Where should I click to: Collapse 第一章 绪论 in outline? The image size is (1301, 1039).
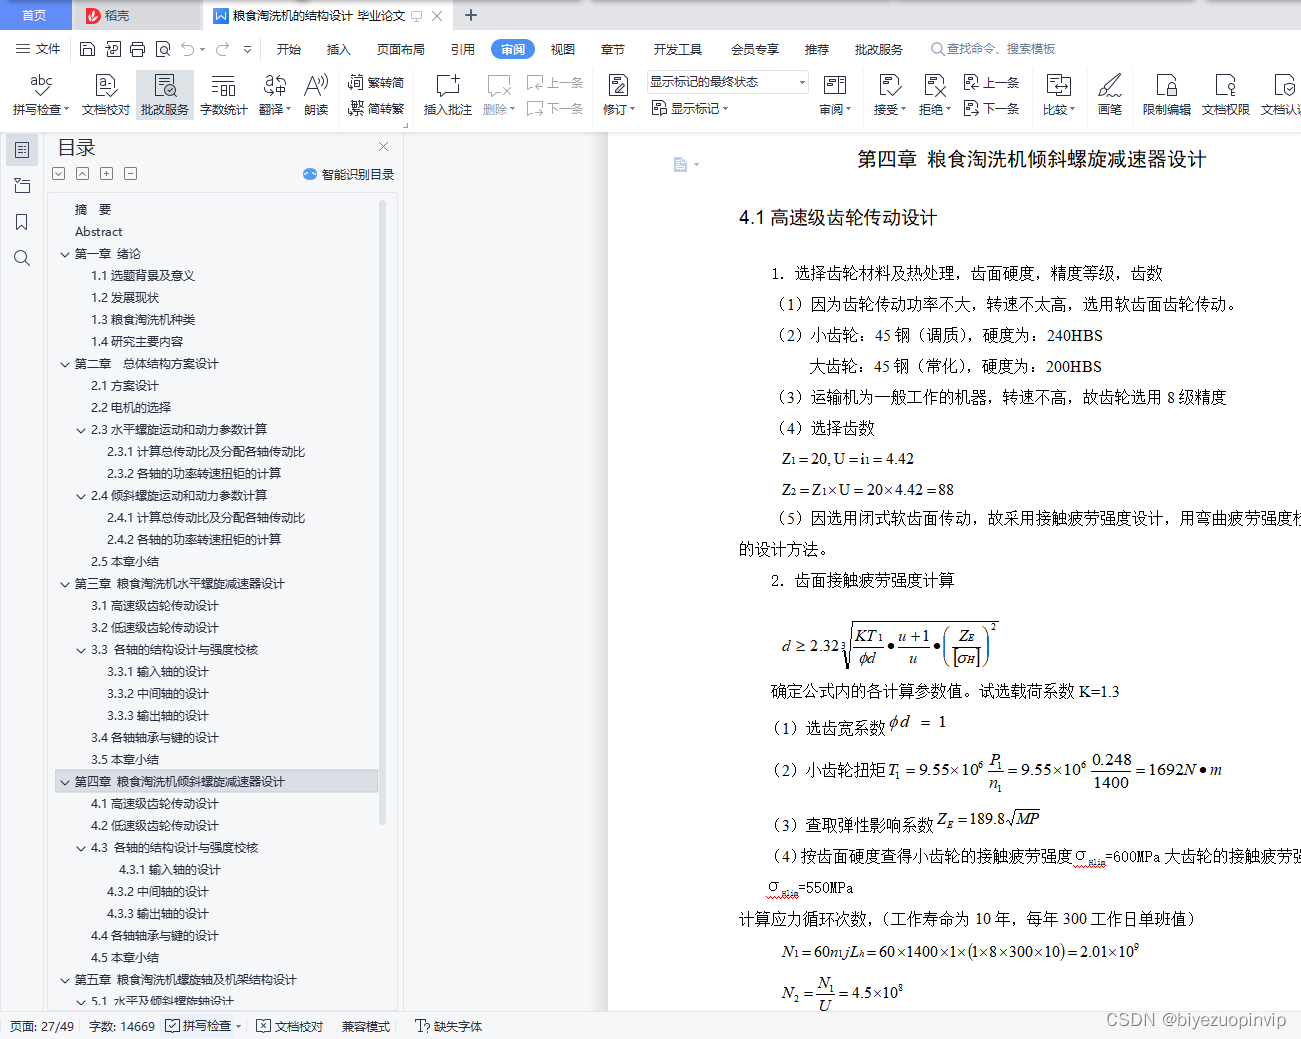click(x=65, y=254)
